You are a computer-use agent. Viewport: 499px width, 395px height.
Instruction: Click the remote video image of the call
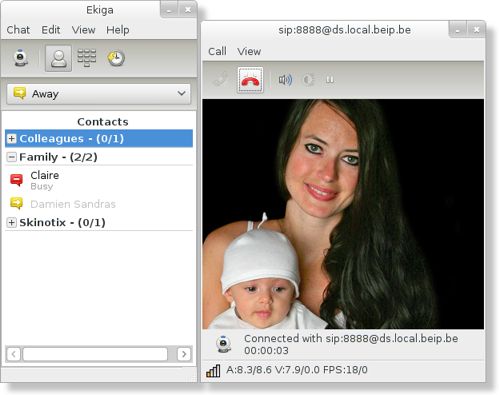[x=343, y=214]
